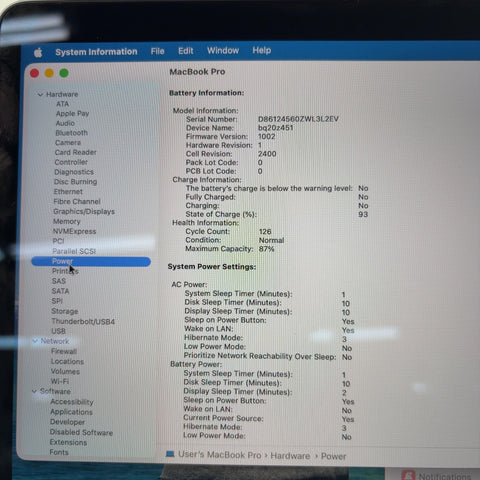Select Graphics/Displays in the sidebar
This screenshot has height=480, width=480.
[84, 212]
